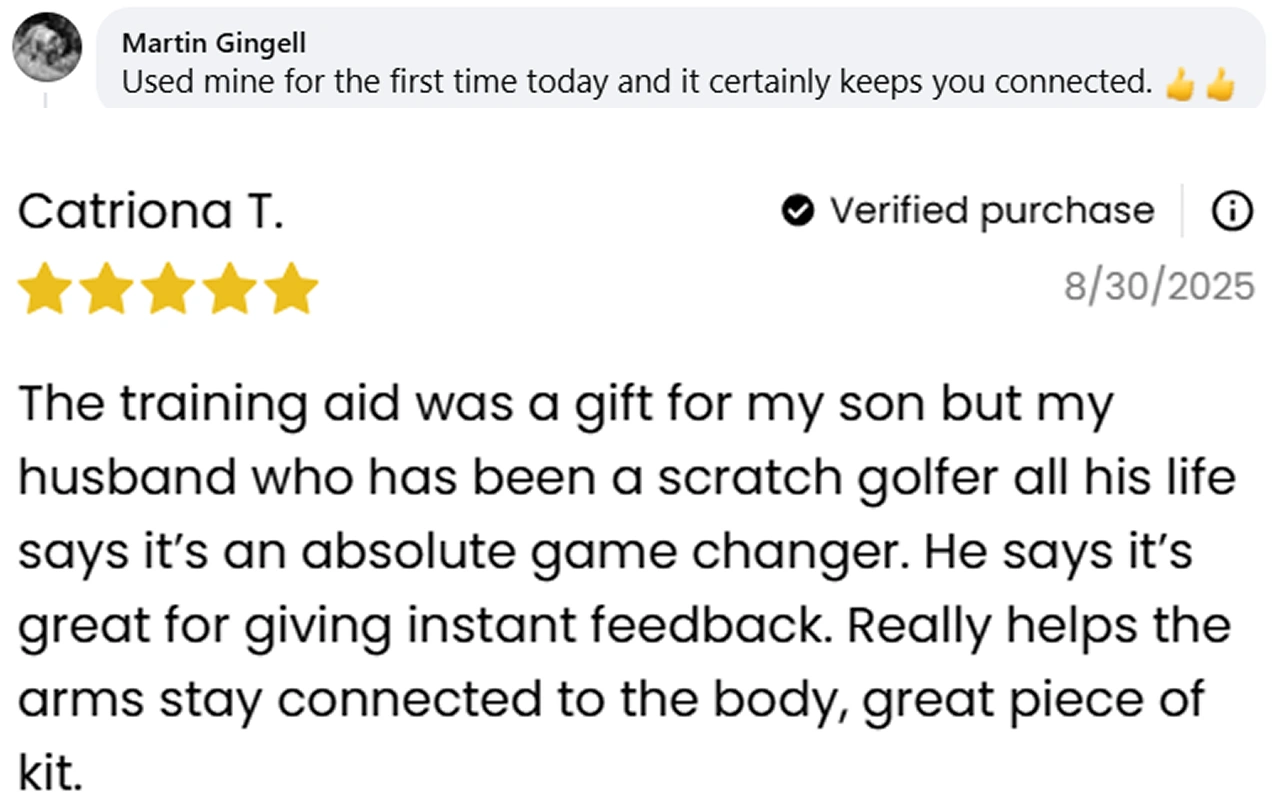
Task: Open Martin Gingell's profile picture
Action: click(47, 47)
